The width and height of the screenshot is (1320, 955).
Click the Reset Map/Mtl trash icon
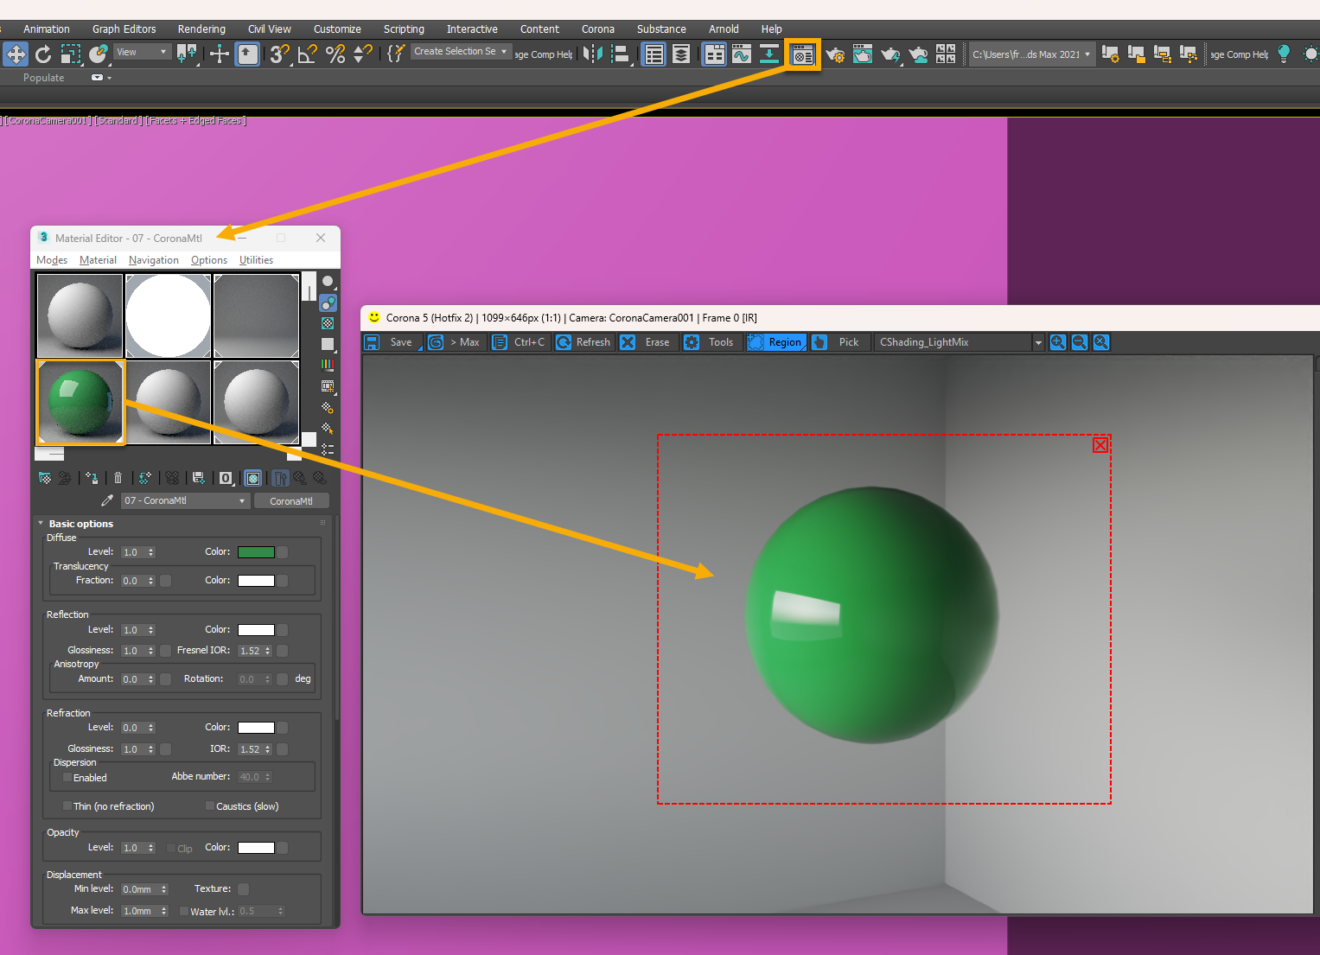point(118,478)
